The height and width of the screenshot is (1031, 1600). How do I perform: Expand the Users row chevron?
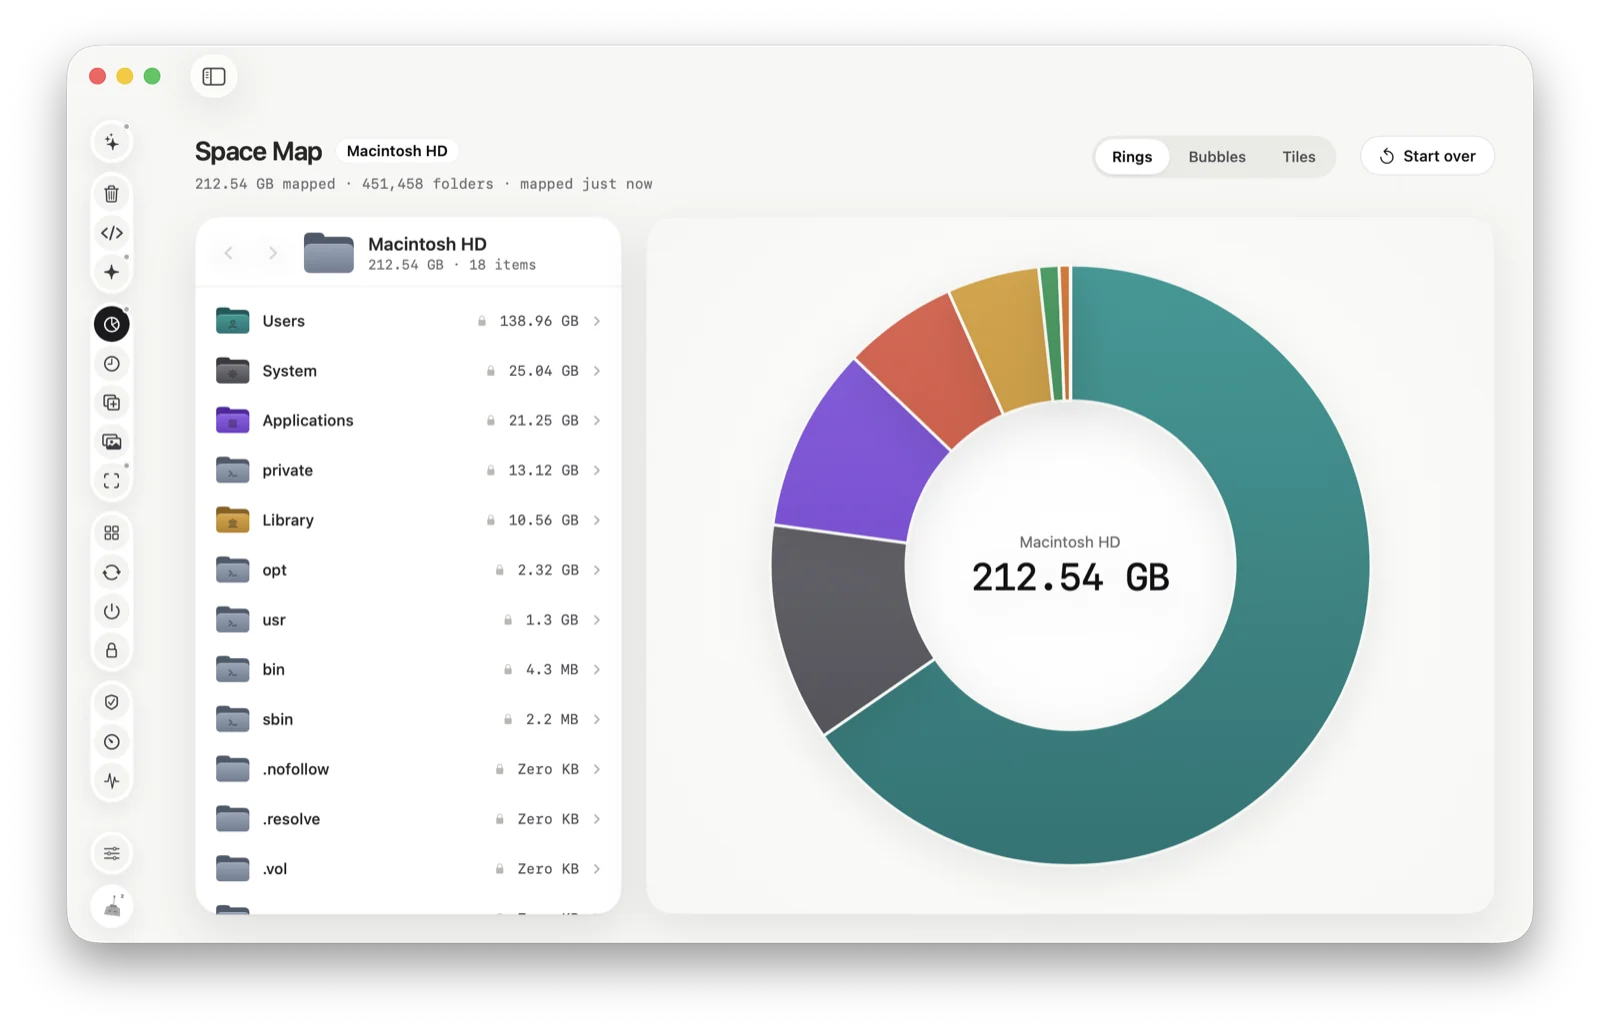[x=597, y=321]
